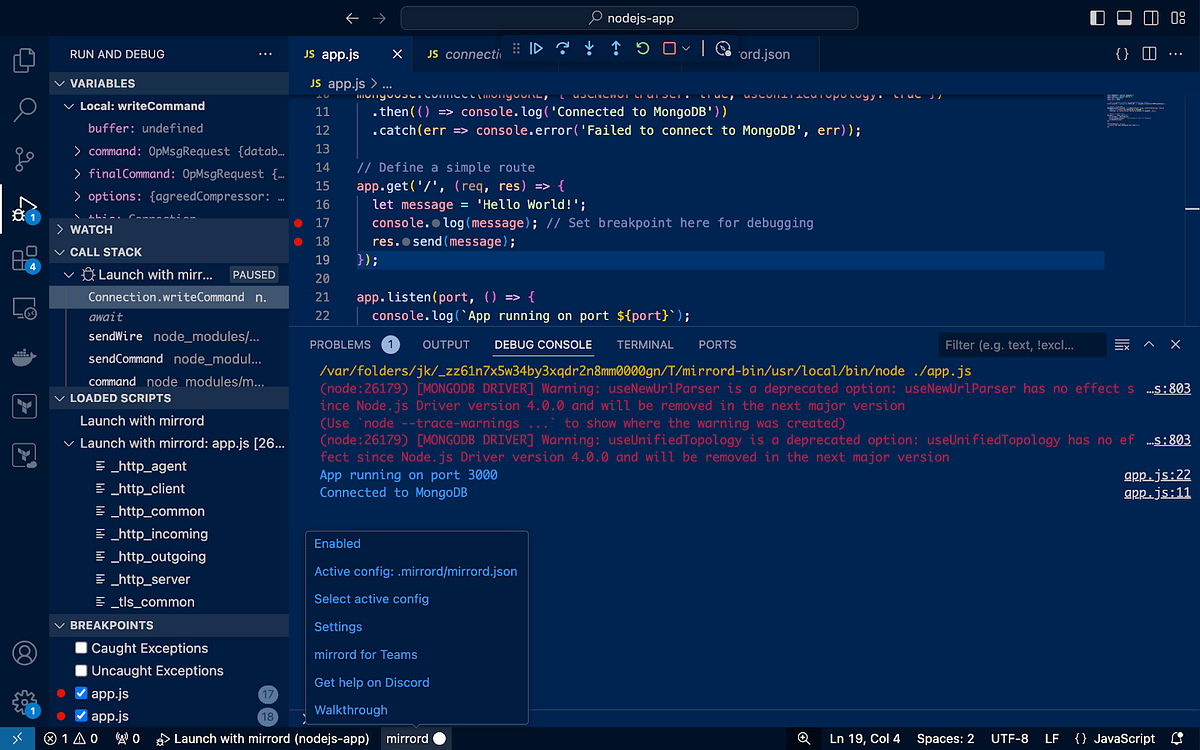Expand the command: OpMsgRequest variable

(77, 151)
